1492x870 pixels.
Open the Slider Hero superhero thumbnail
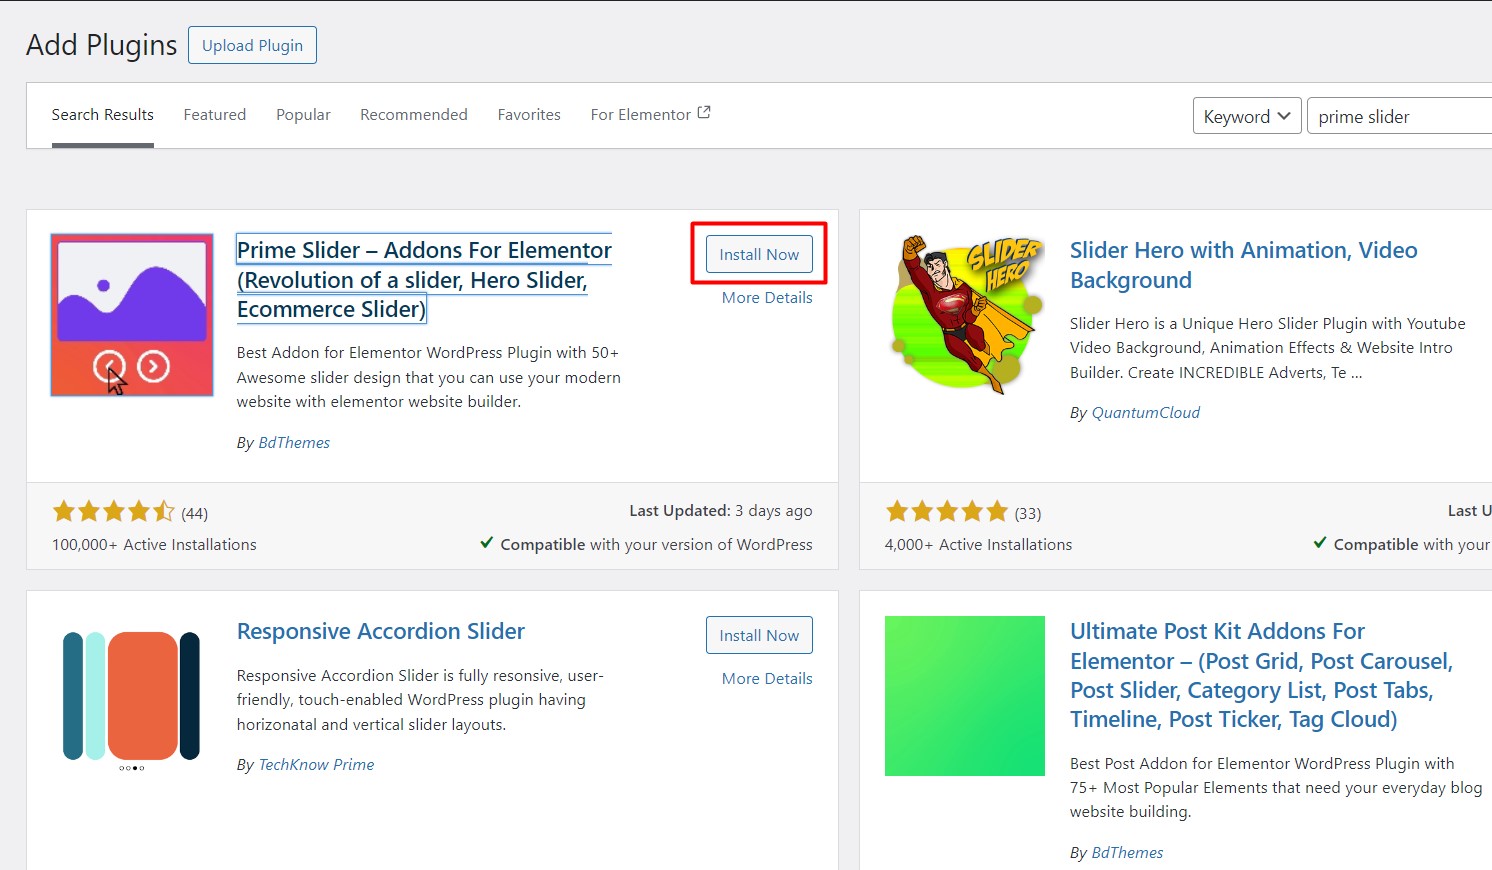tap(965, 315)
